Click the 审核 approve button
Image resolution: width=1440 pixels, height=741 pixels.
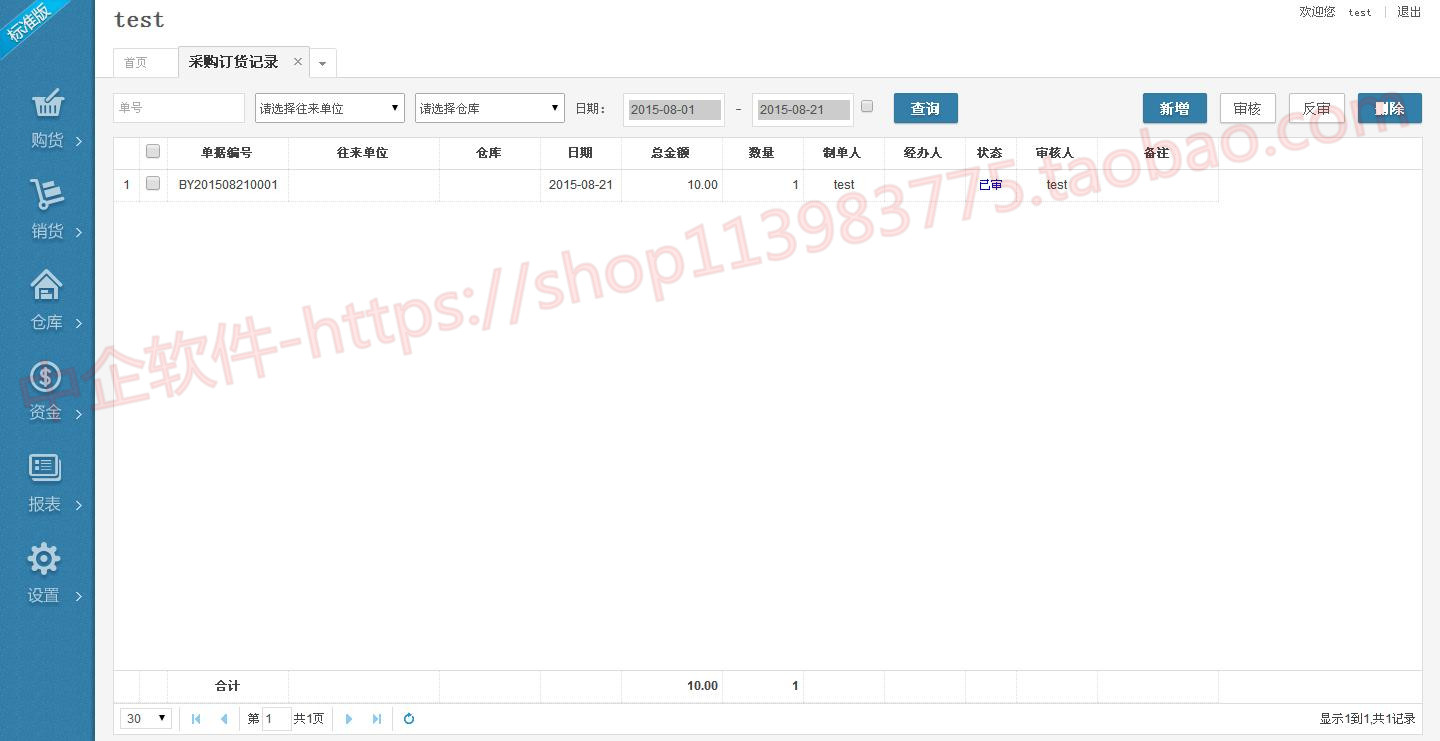(x=1248, y=108)
